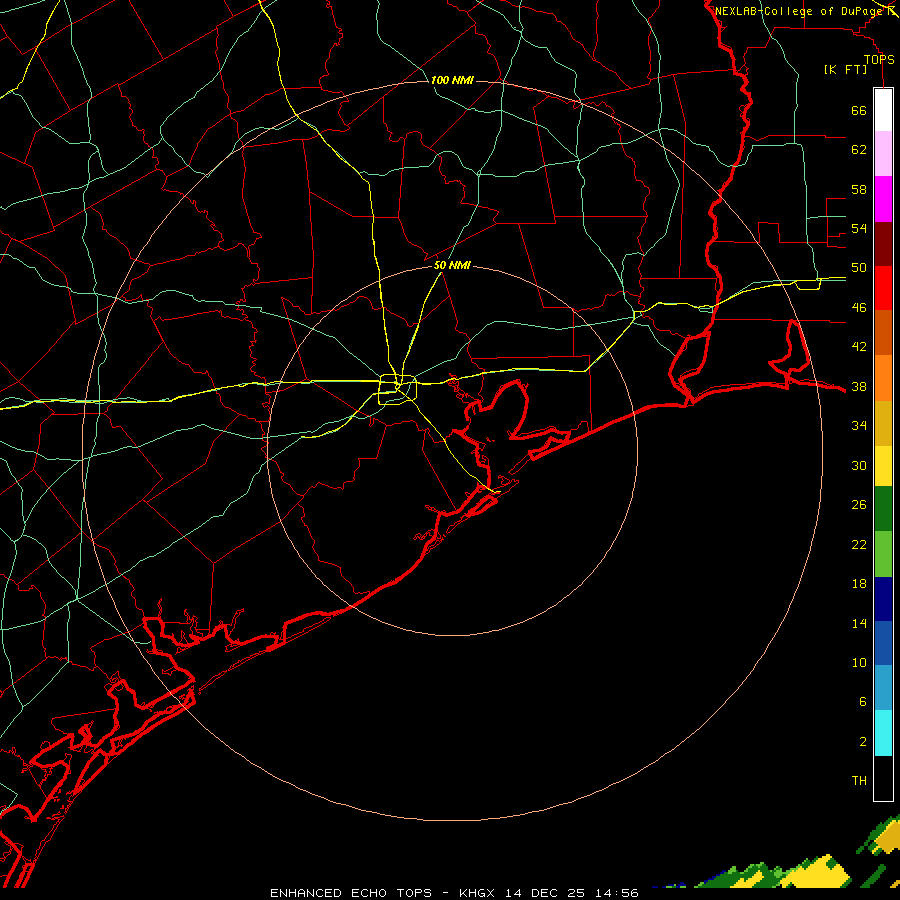
Task: Click the 58 value on the legend
Action: [x=859, y=189]
